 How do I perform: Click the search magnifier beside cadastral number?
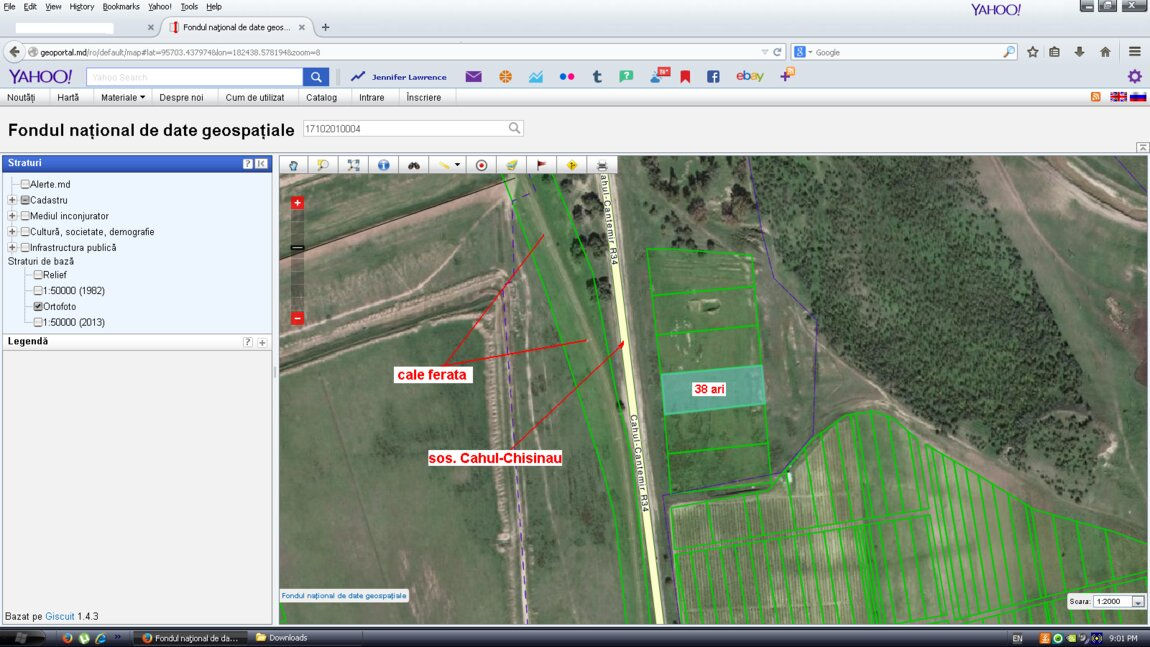[515, 128]
